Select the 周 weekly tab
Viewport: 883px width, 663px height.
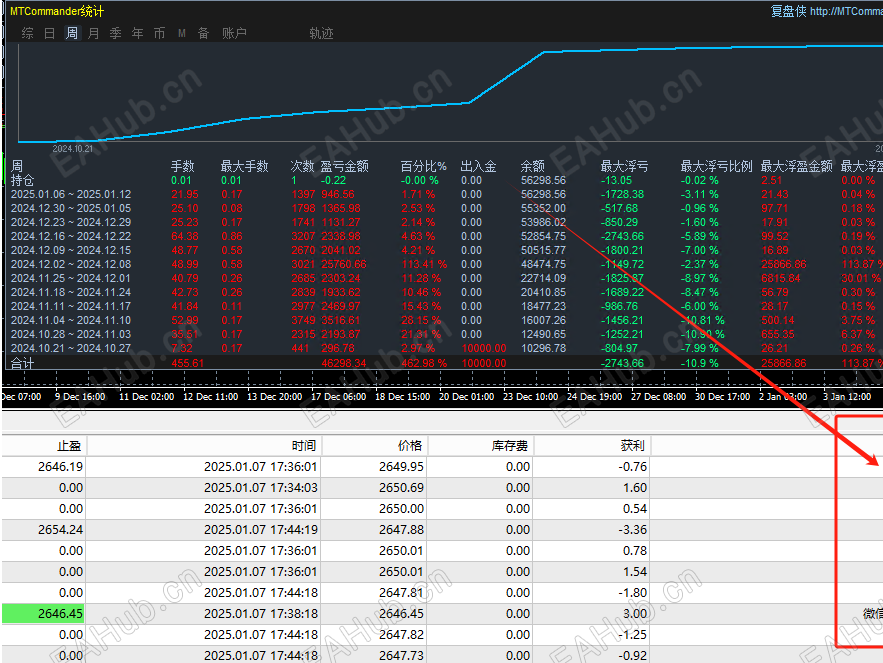click(x=72, y=33)
